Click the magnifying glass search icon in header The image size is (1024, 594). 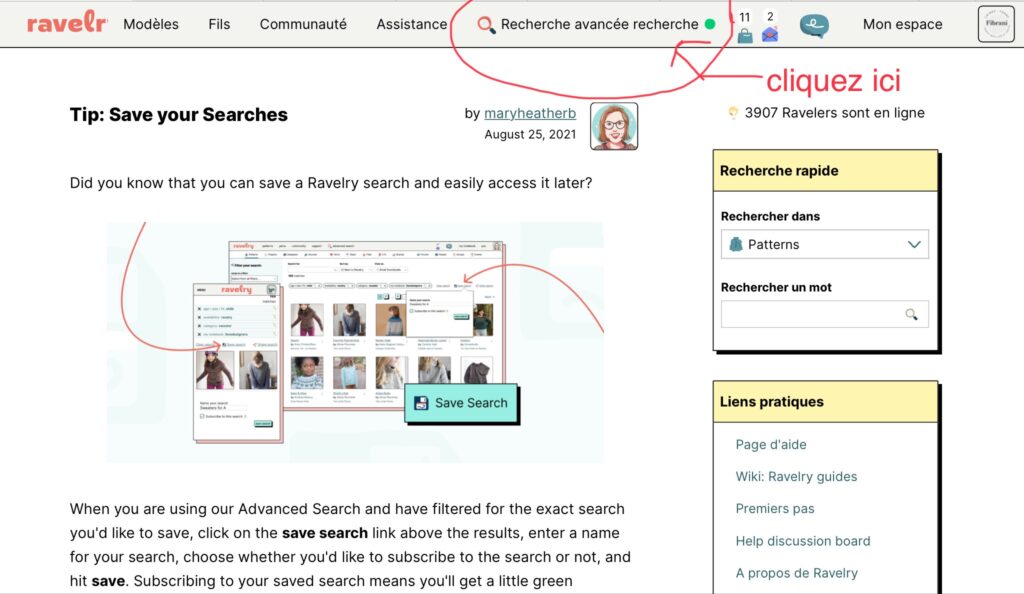[x=486, y=25]
